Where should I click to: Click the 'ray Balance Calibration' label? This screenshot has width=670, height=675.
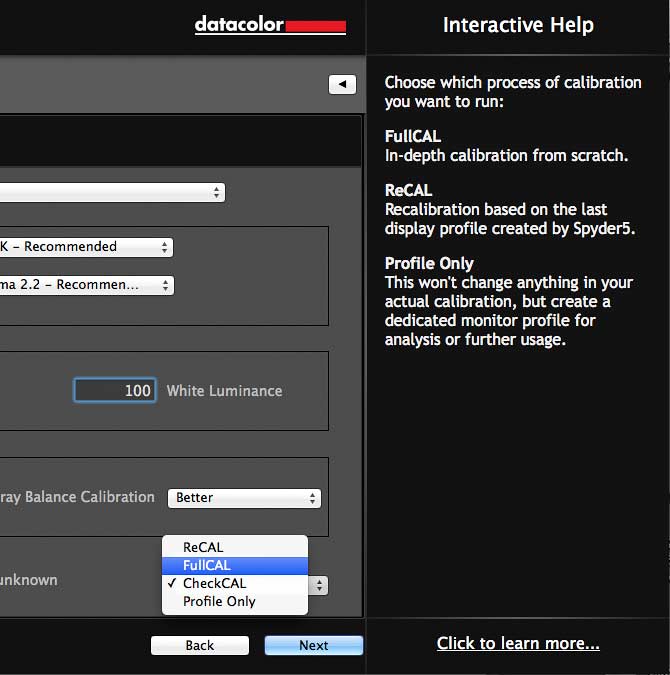[x=77, y=497]
